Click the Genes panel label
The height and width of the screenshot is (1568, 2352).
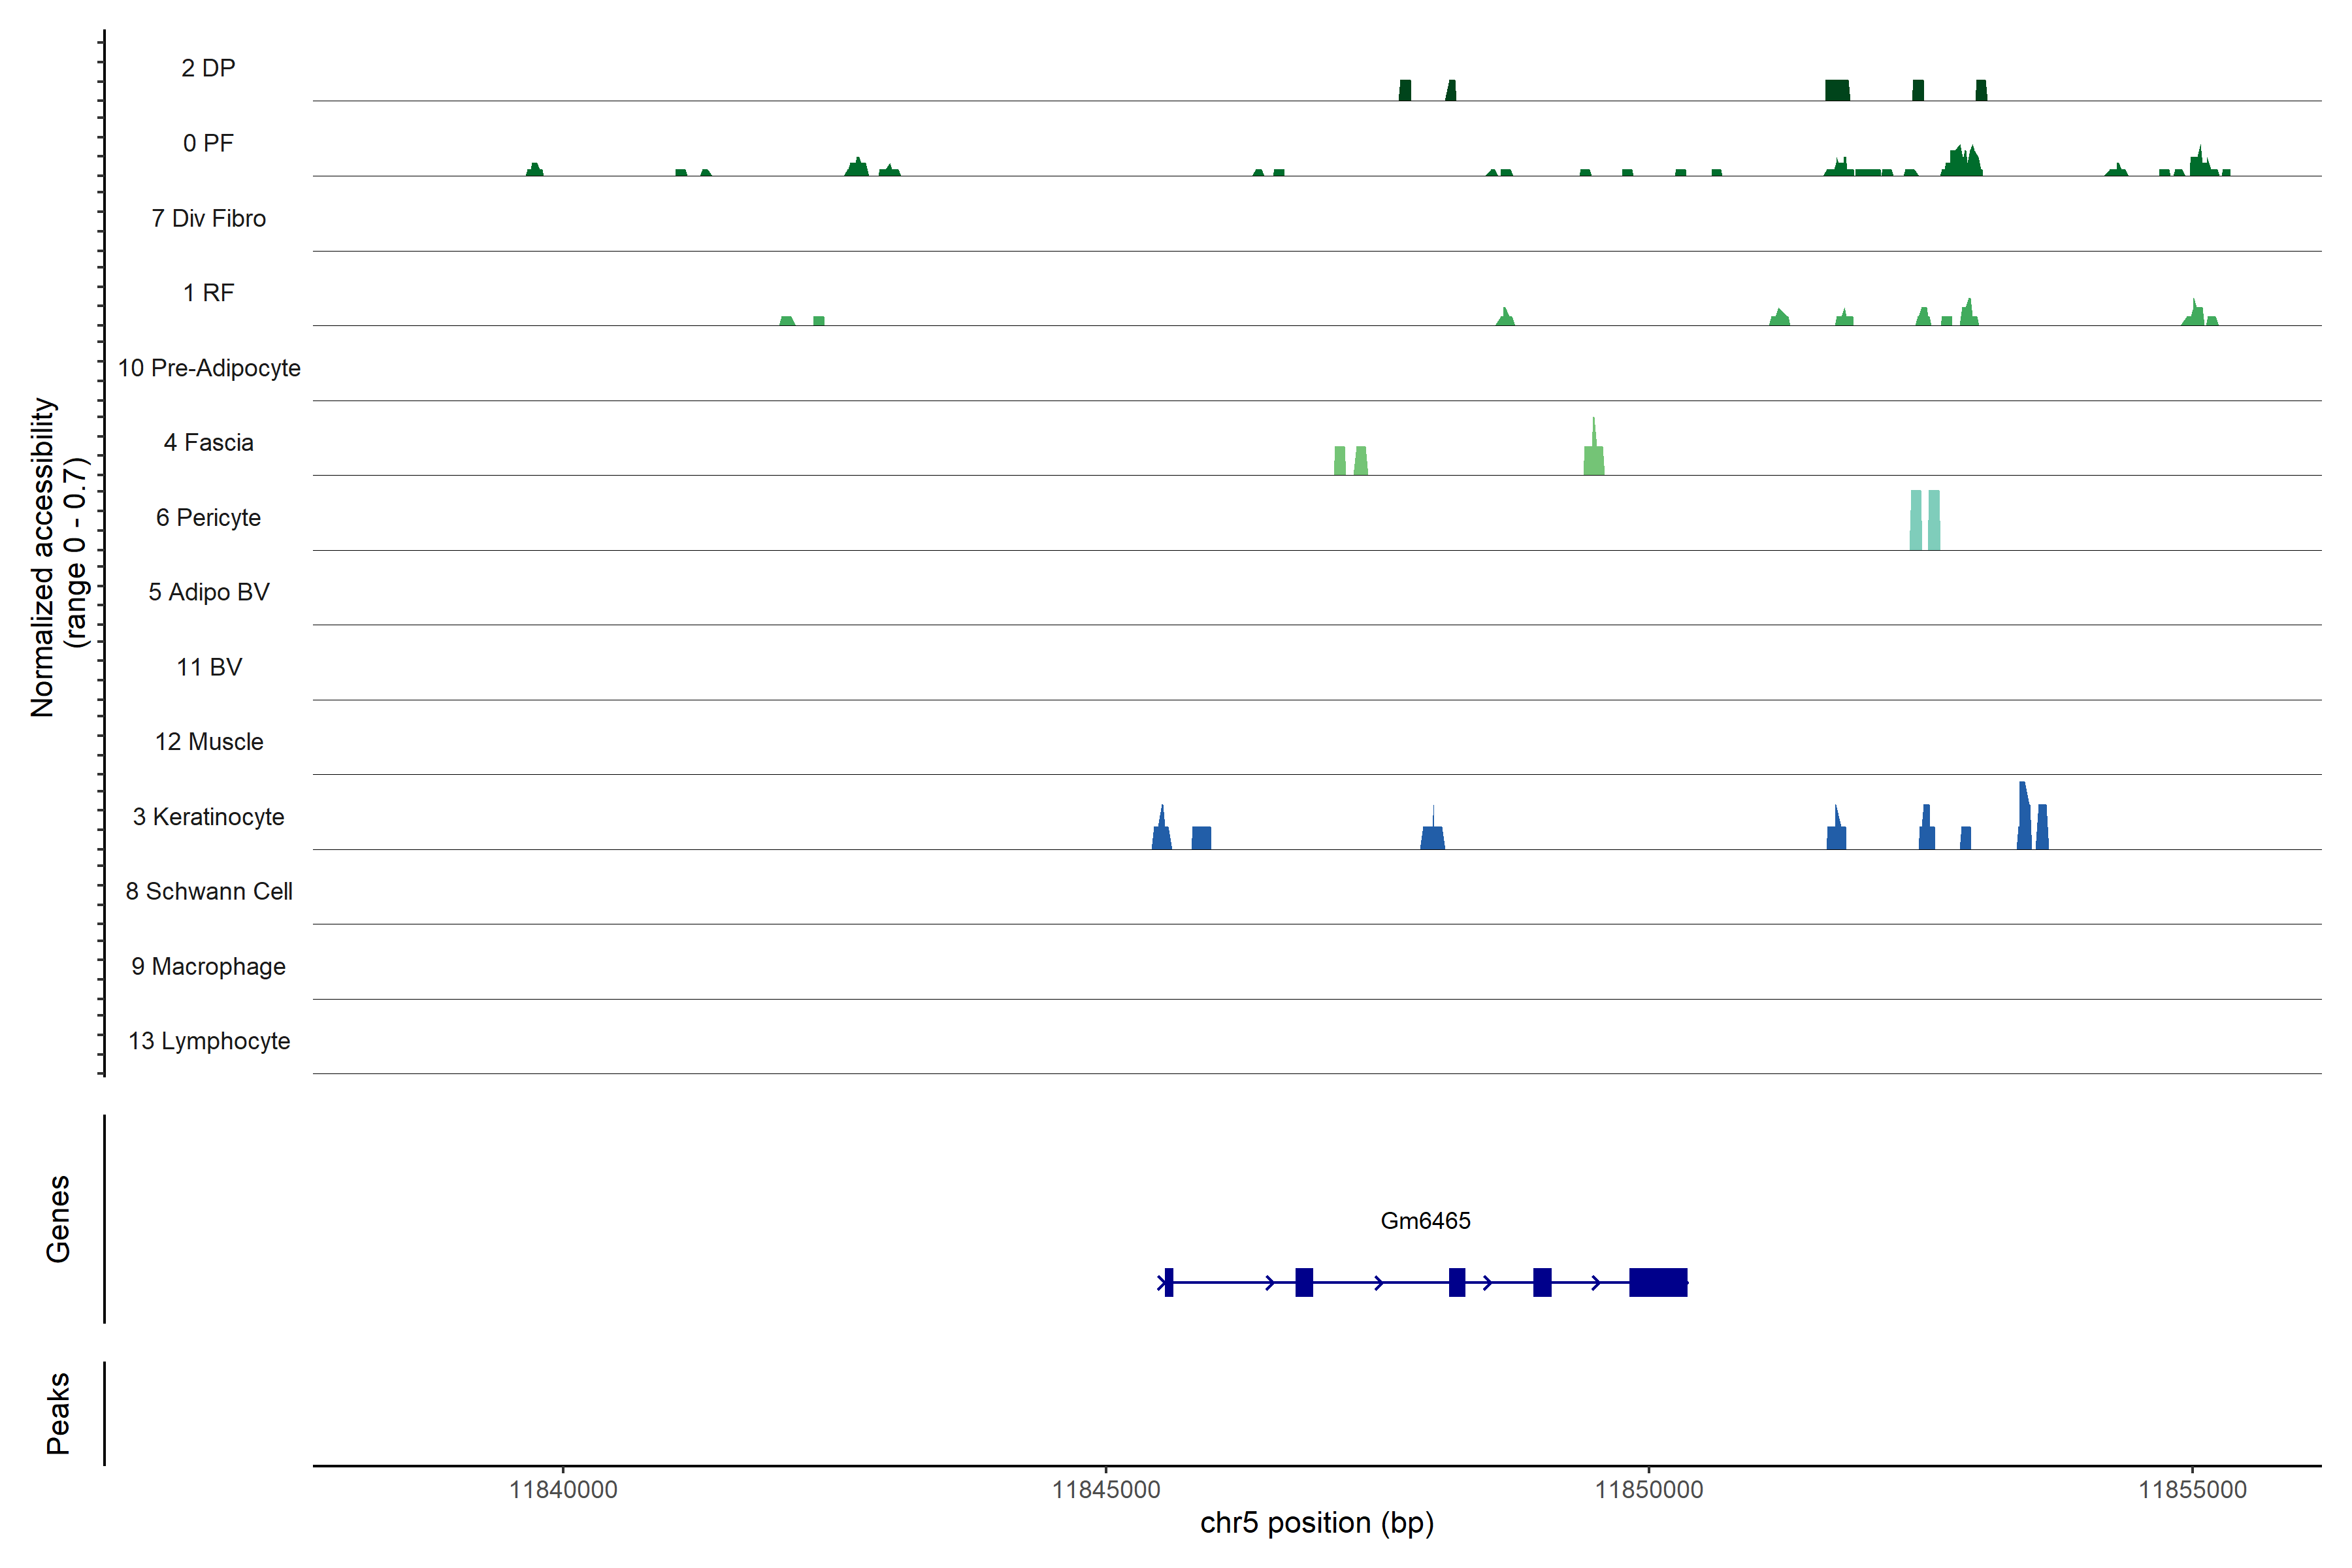58,1219
